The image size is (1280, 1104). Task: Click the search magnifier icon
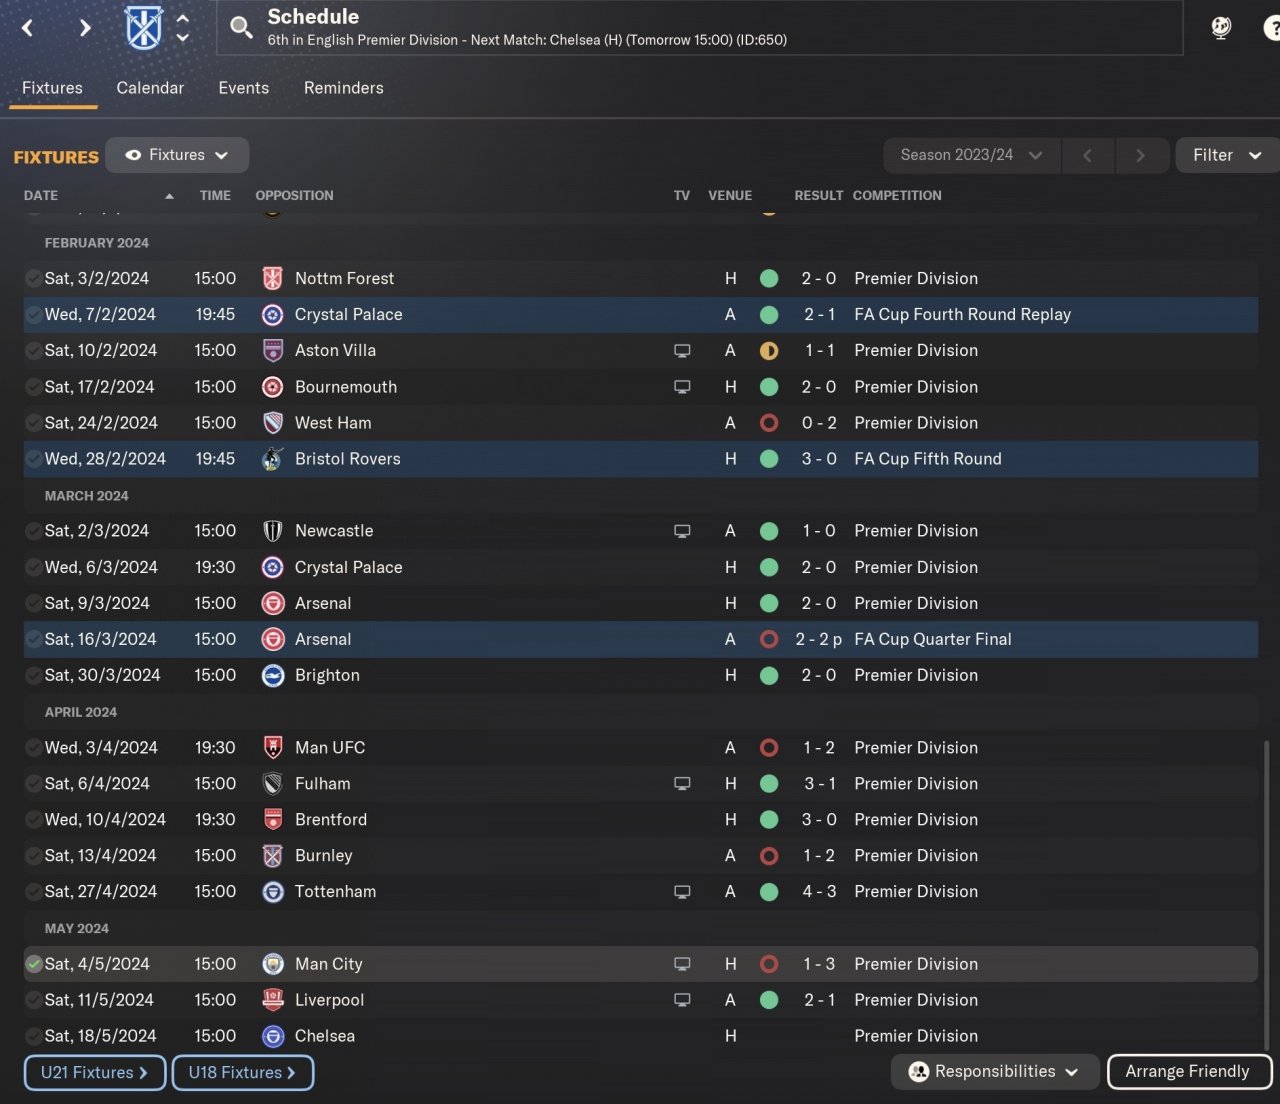[241, 27]
